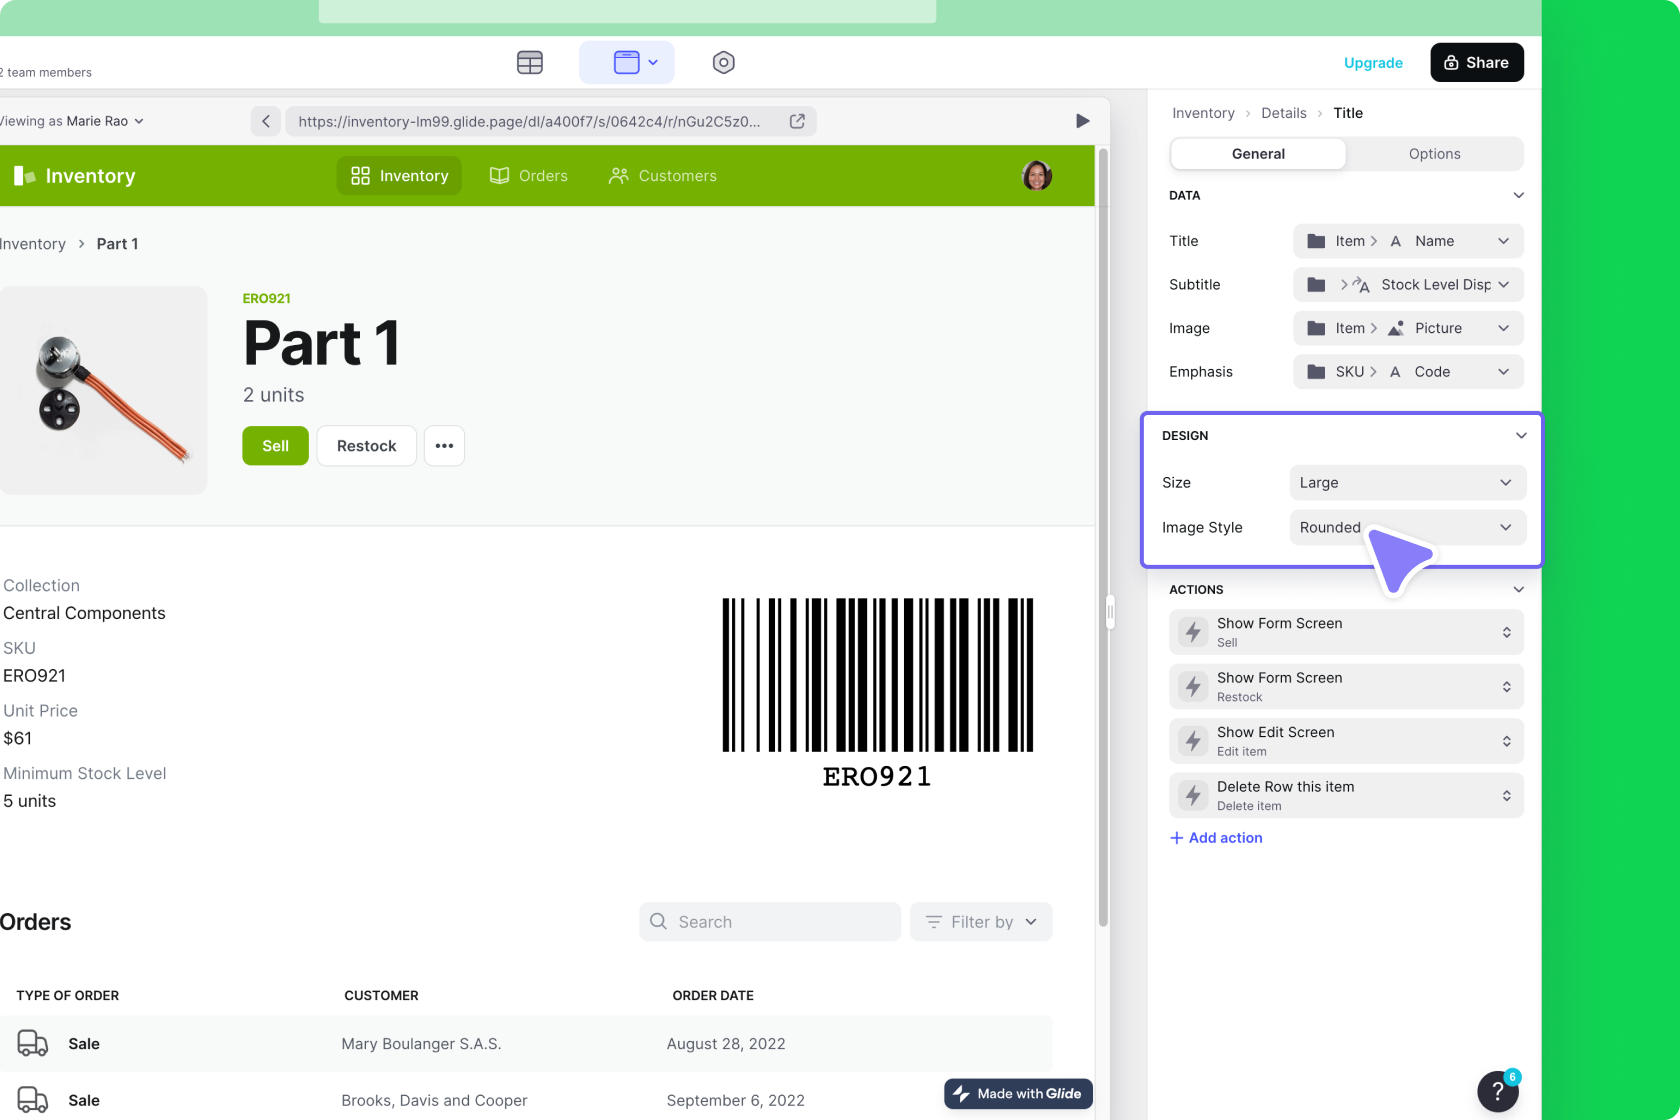
Task: Open app URL in new window icon
Action: tap(797, 121)
